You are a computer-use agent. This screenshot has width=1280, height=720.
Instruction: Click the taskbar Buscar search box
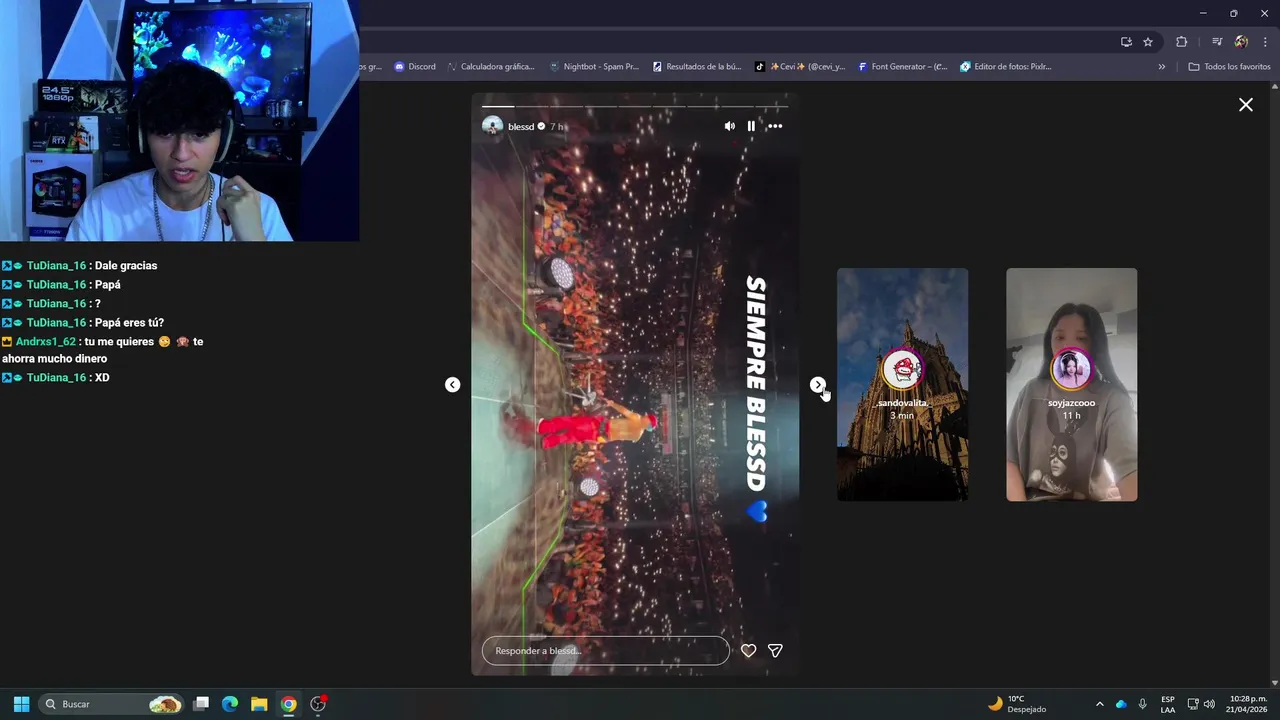click(x=113, y=704)
